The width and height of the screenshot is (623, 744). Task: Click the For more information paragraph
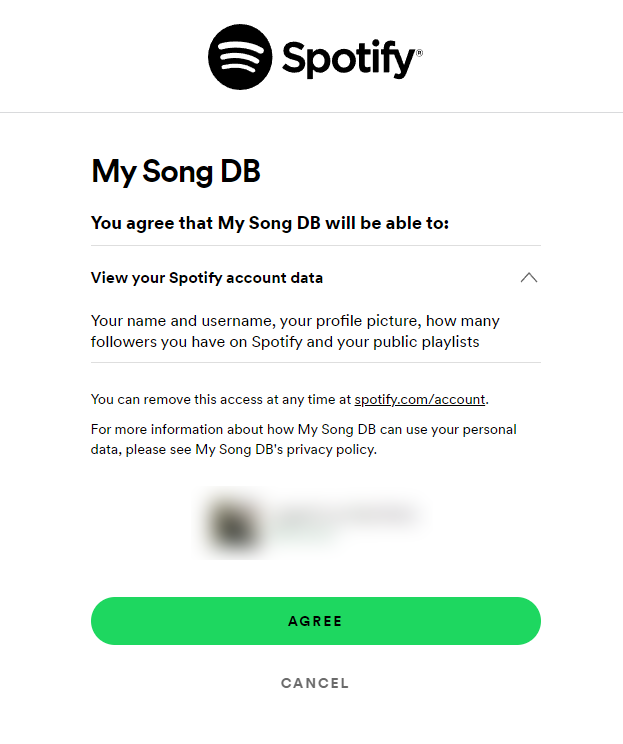(304, 439)
